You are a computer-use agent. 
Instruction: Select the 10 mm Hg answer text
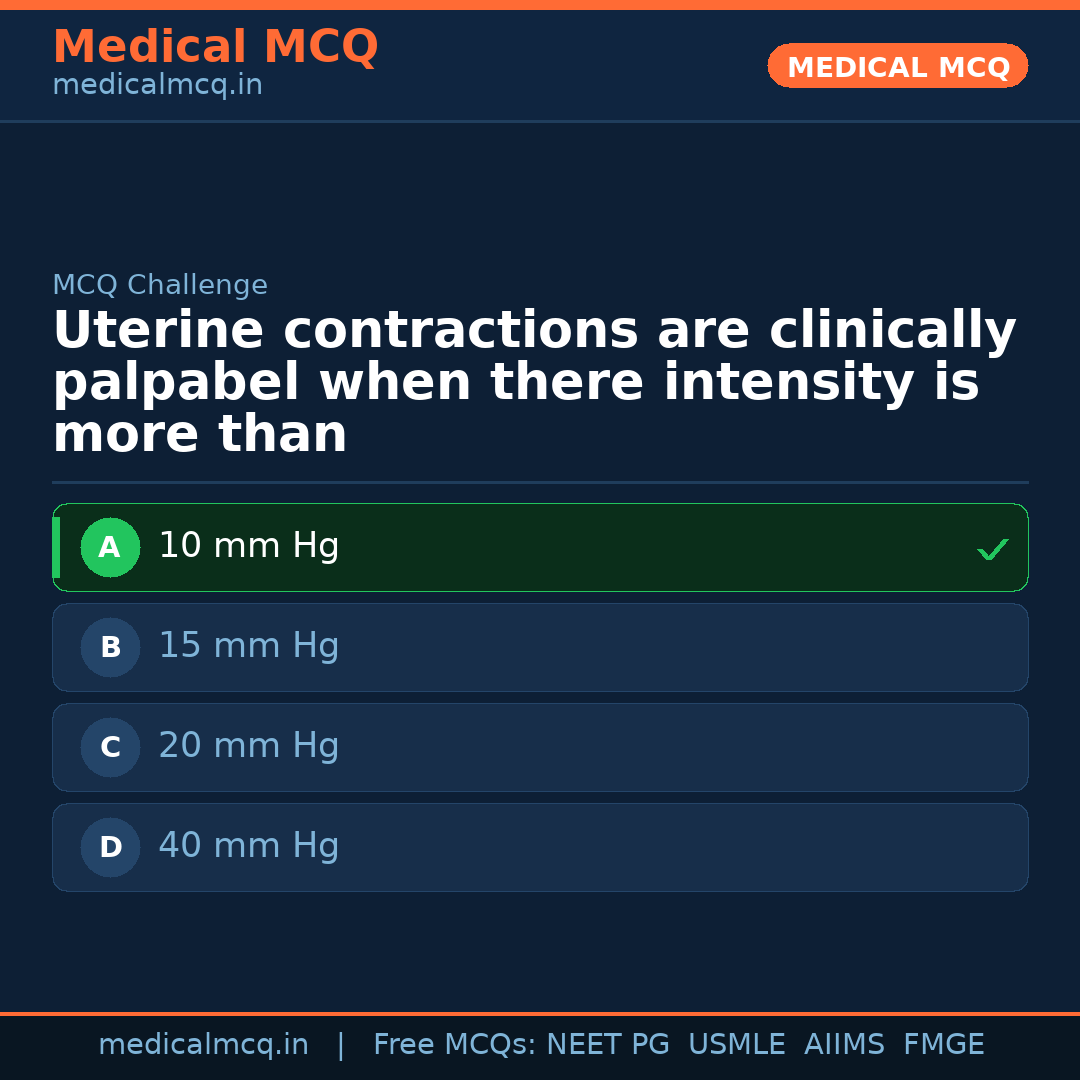[x=249, y=546]
